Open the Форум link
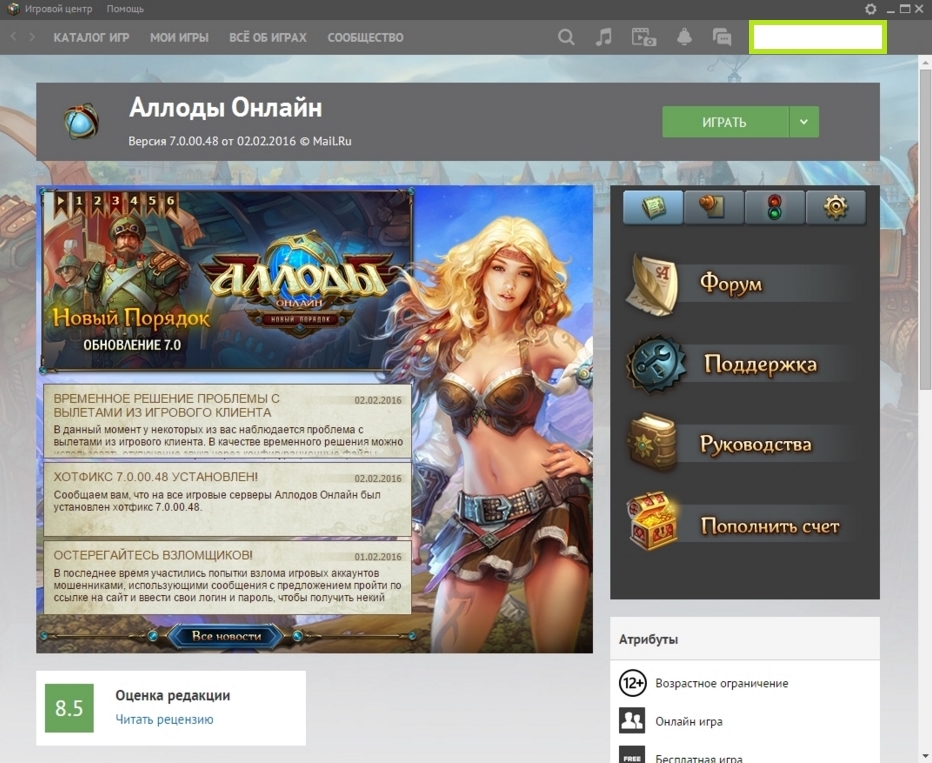 pos(731,283)
